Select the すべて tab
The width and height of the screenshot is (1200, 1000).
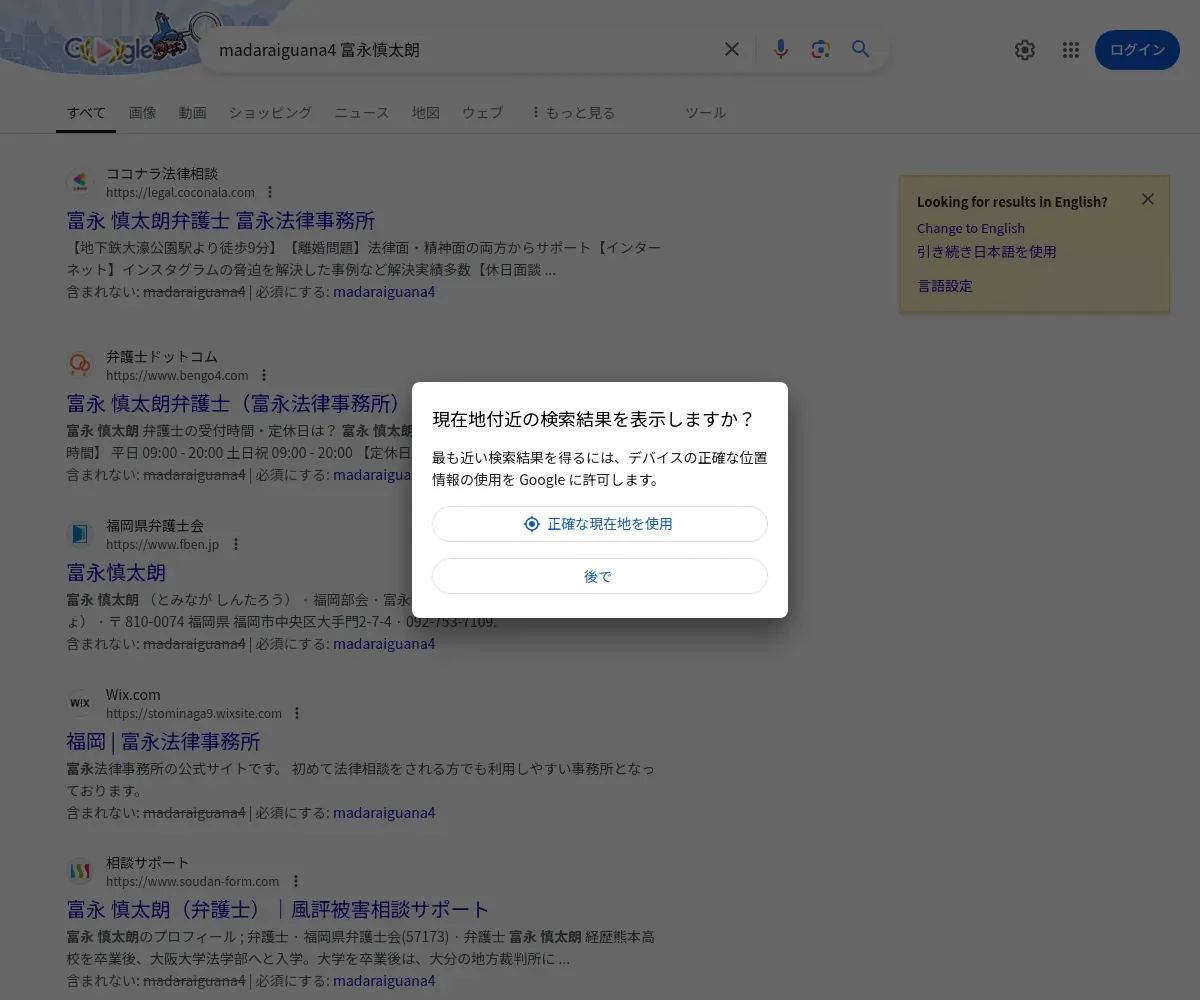pyautogui.click(x=86, y=113)
